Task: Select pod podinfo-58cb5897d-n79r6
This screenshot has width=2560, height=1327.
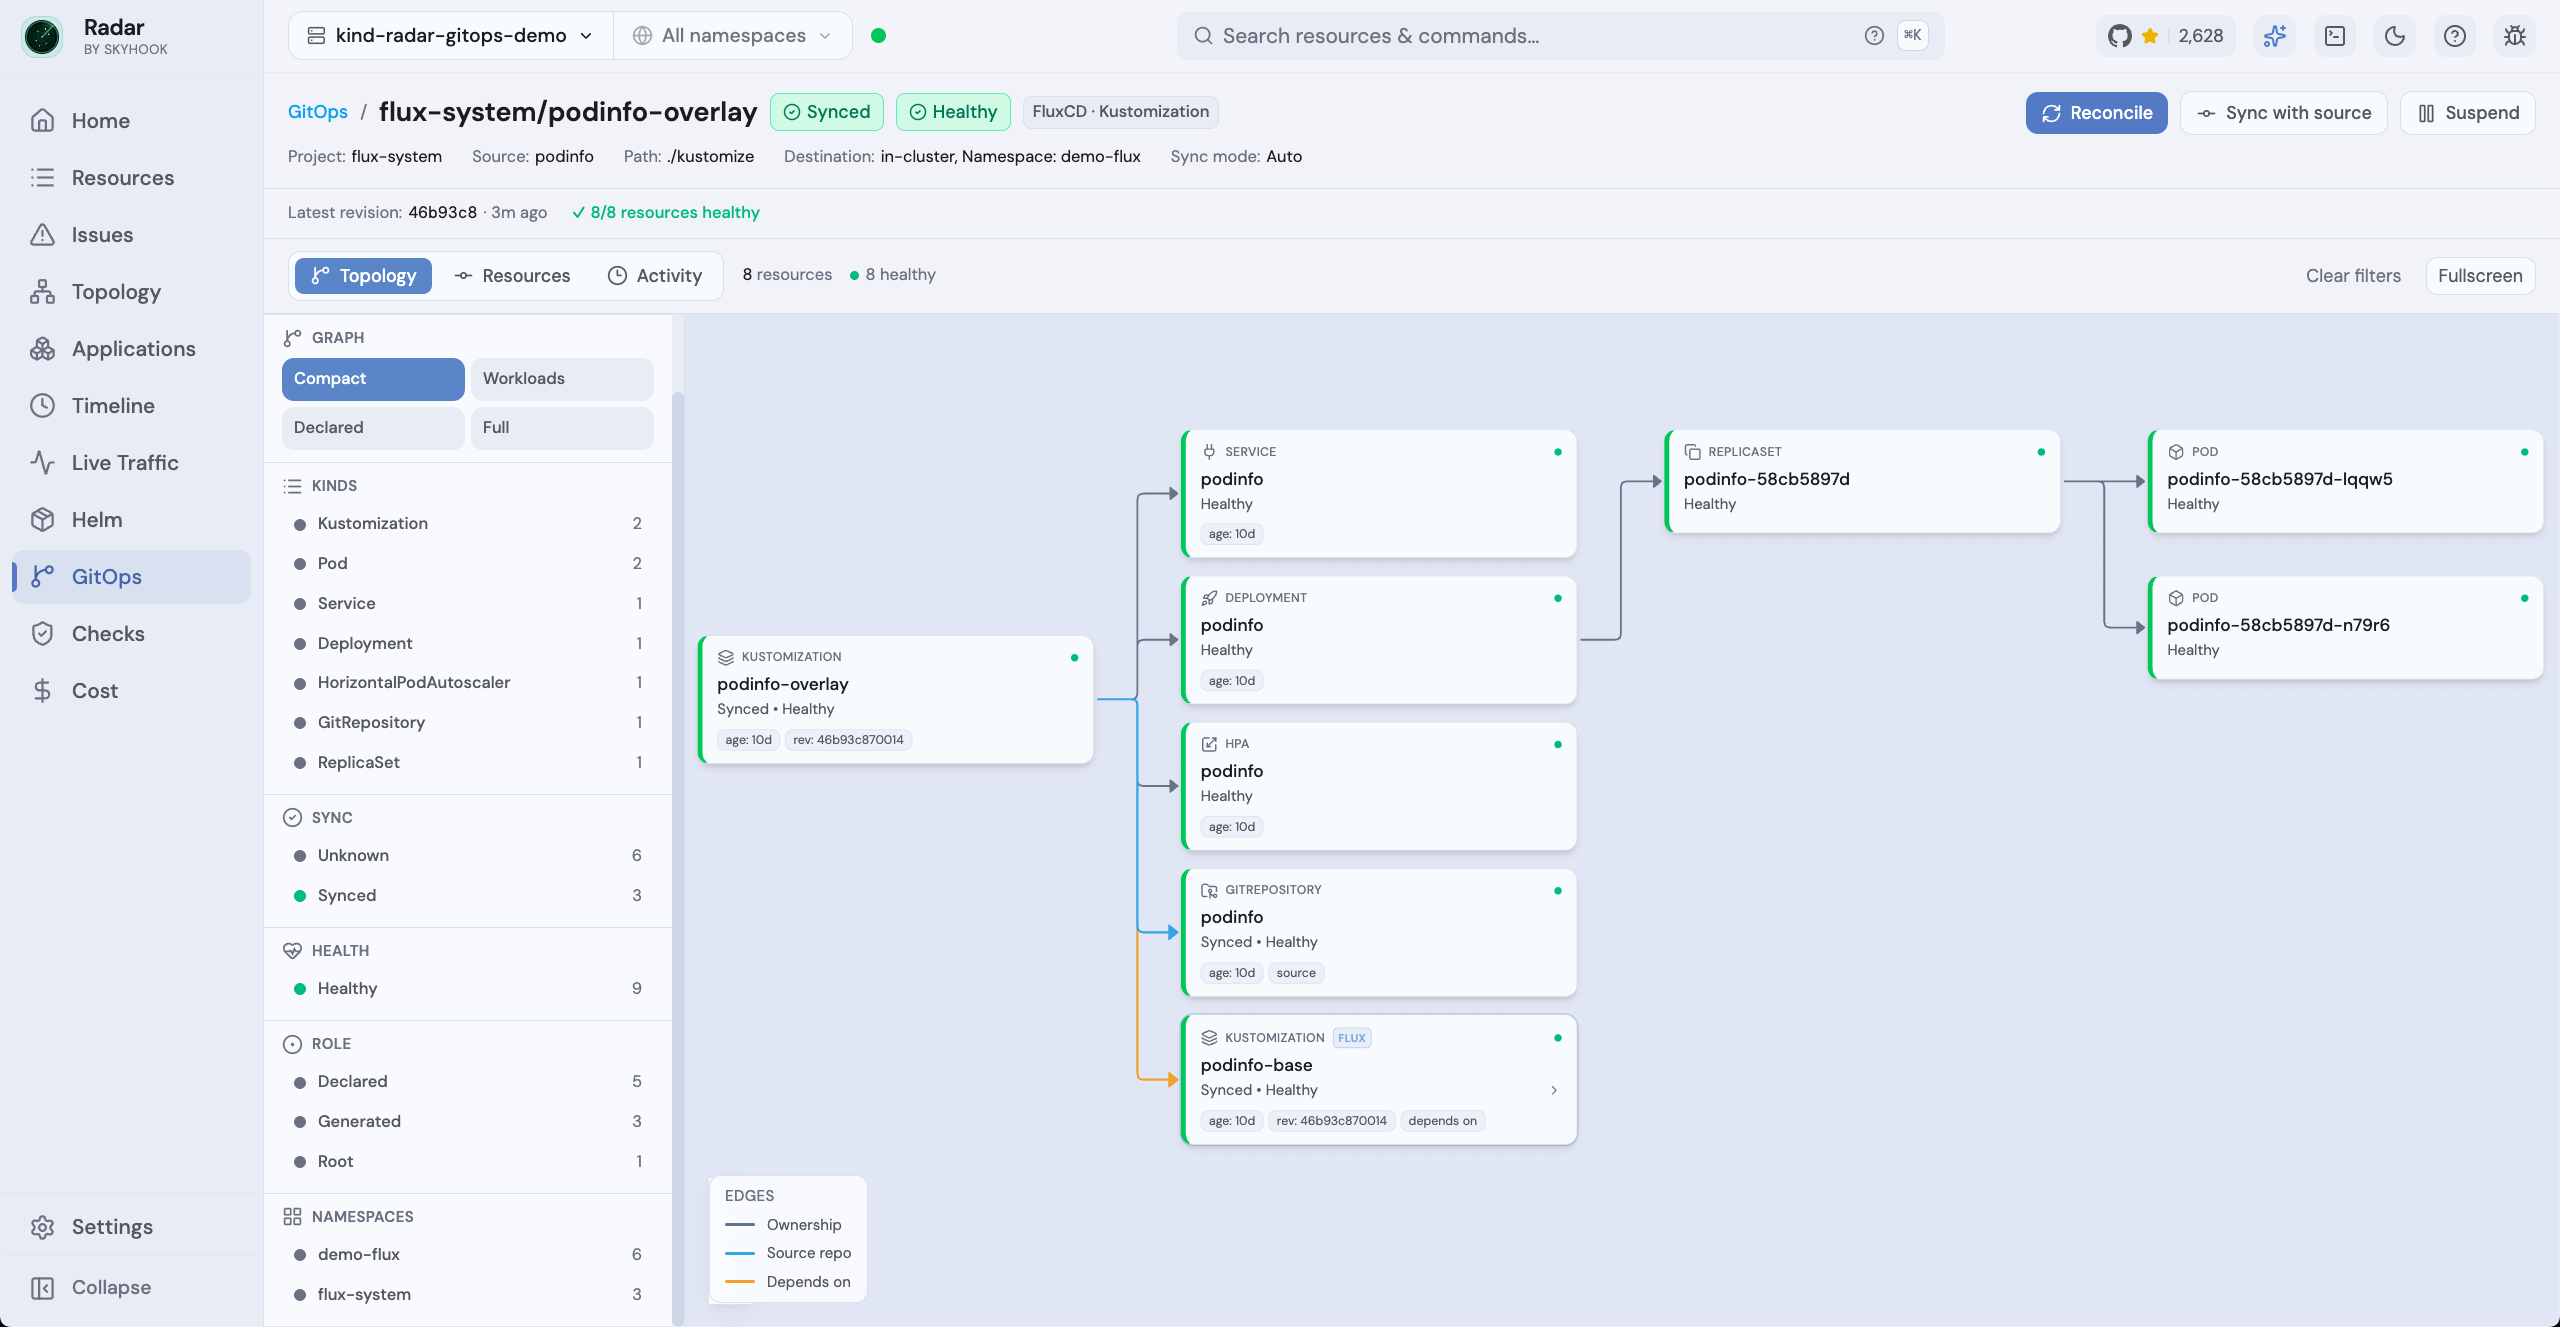Action: [x=2346, y=628]
